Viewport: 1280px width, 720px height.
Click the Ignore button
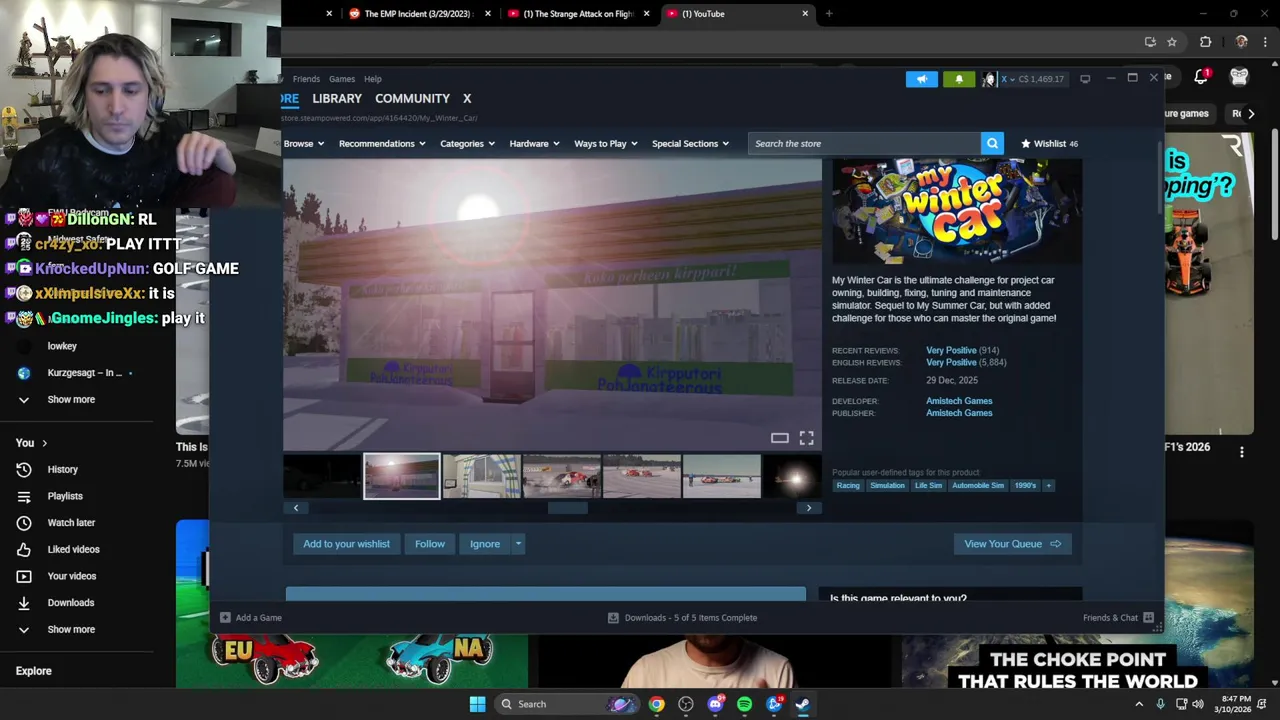(485, 544)
